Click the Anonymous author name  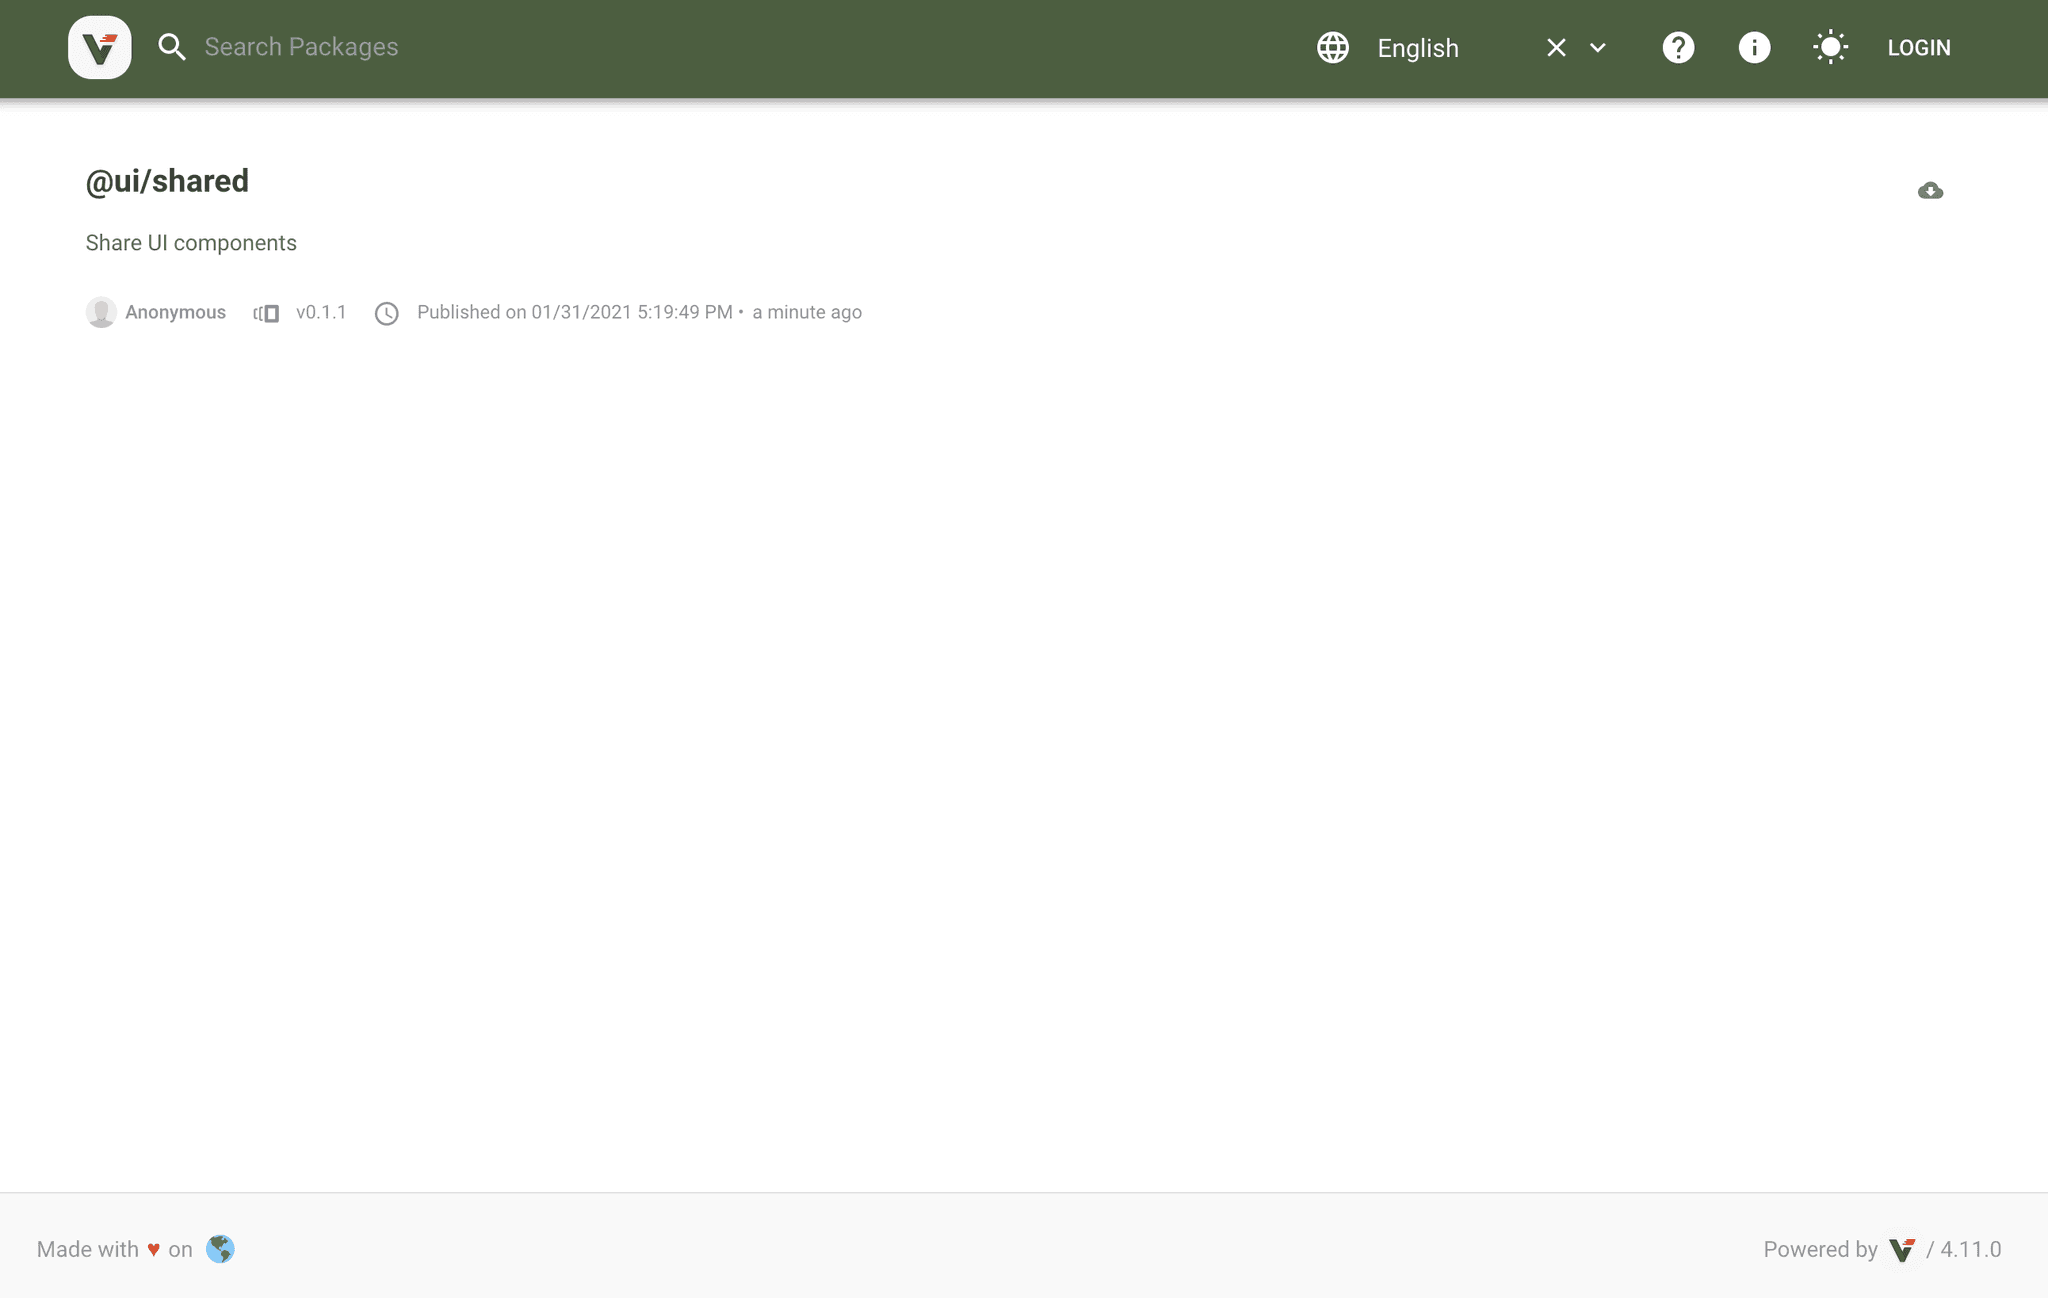(175, 312)
